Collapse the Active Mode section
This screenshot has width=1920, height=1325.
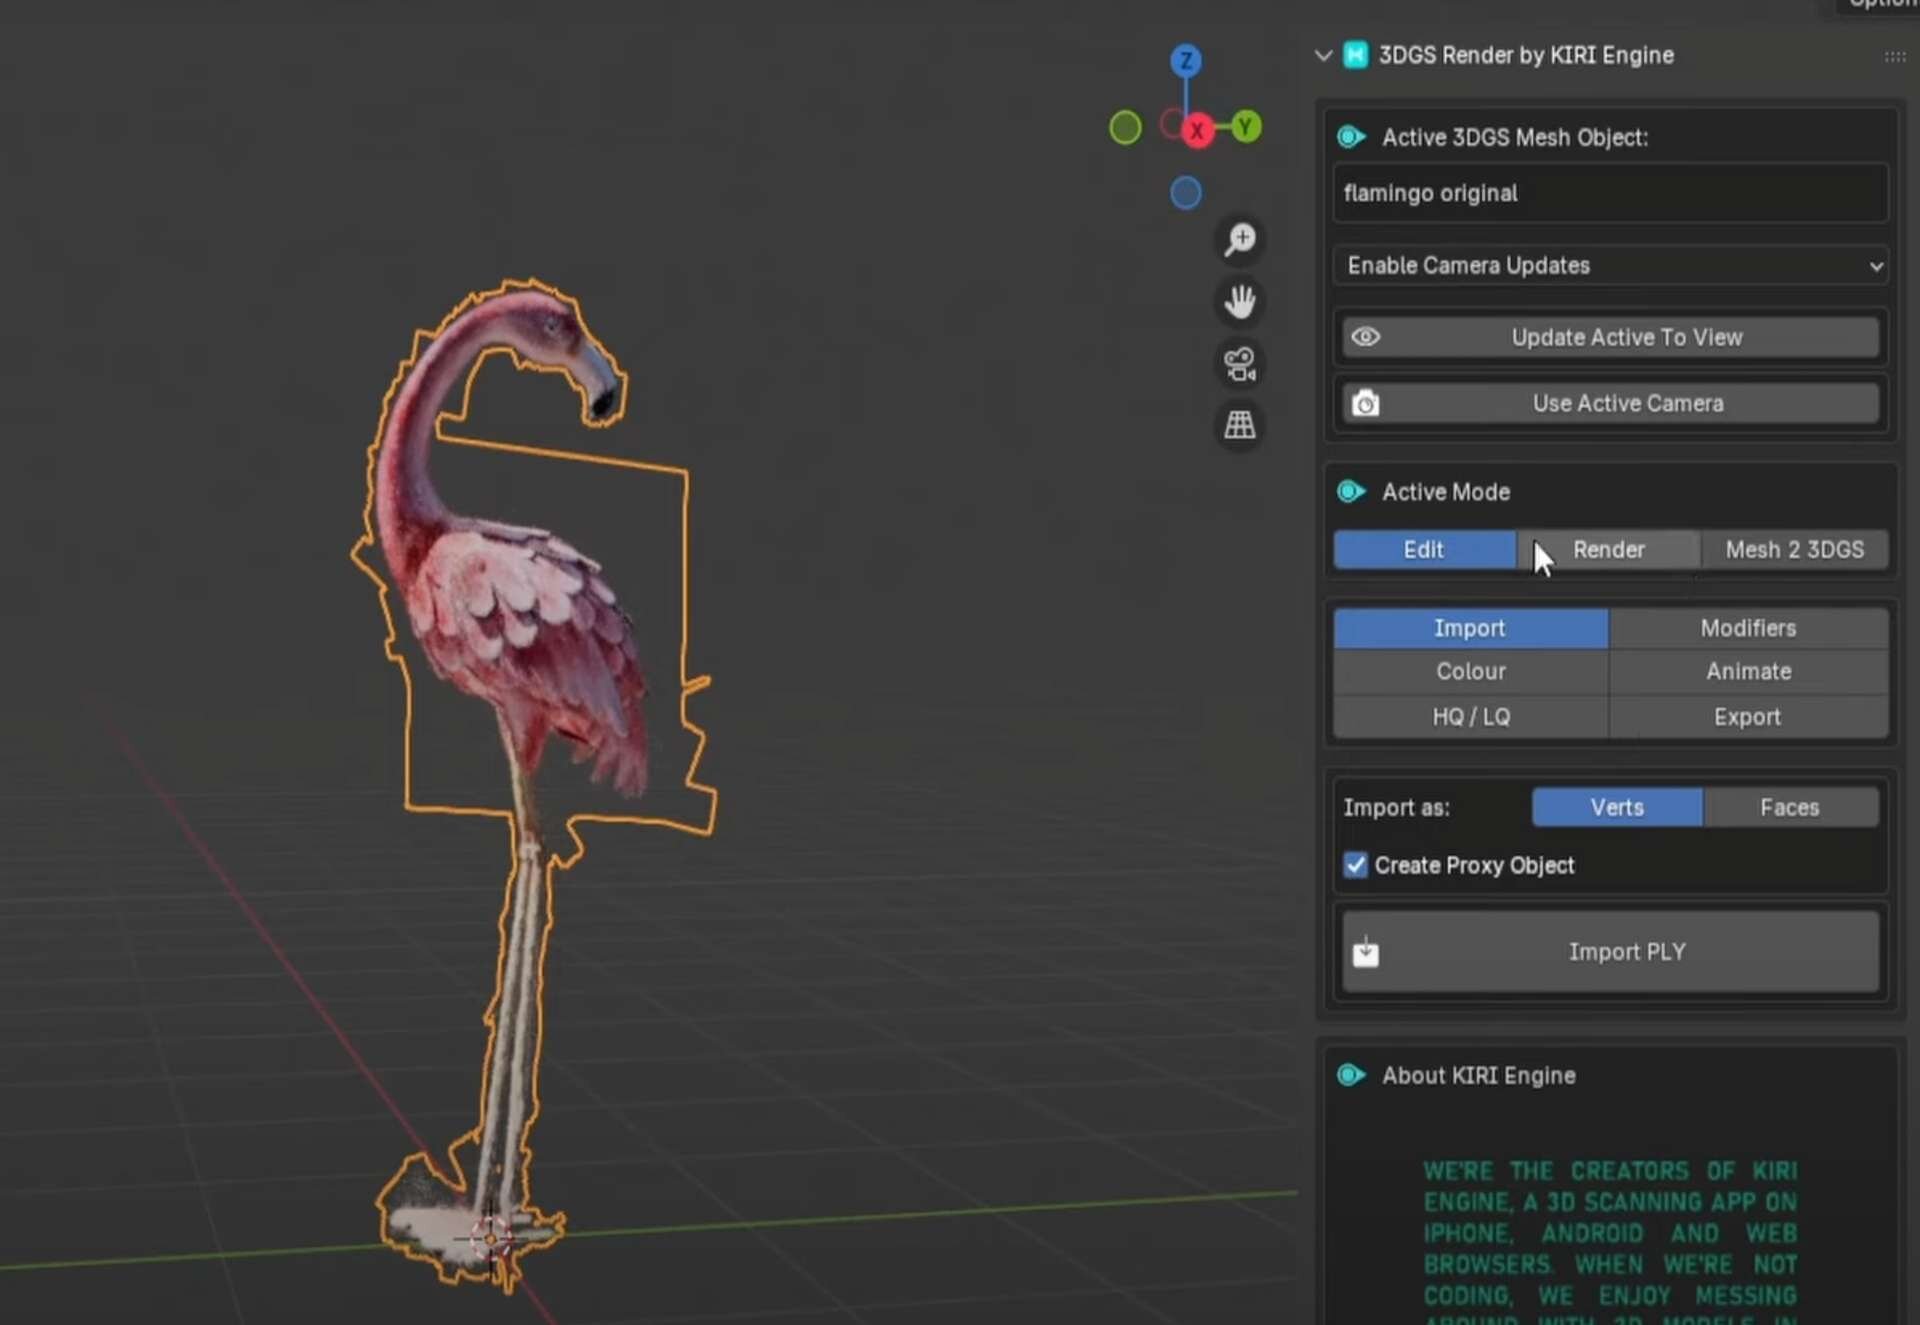click(1351, 492)
